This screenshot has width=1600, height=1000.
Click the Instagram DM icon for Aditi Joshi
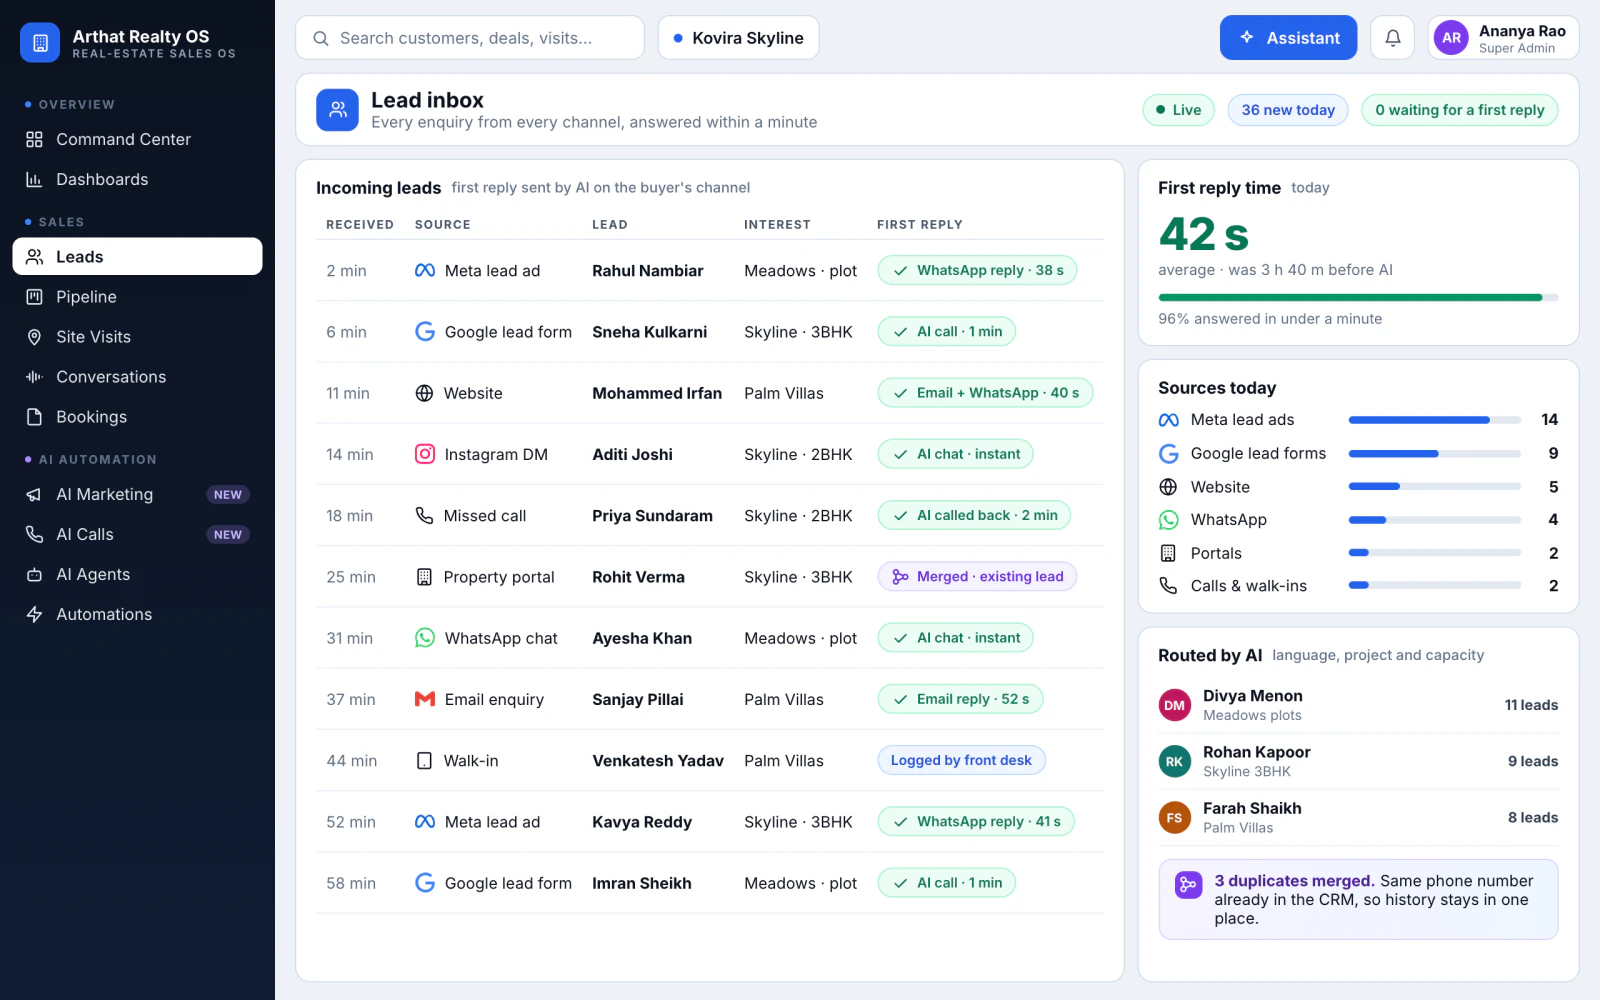pyautogui.click(x=425, y=454)
